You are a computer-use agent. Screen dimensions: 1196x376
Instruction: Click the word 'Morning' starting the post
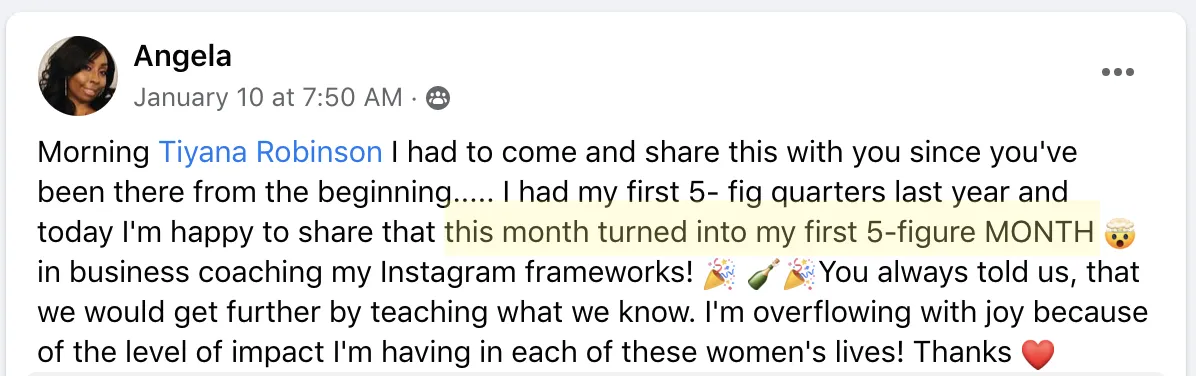[x=94, y=153]
